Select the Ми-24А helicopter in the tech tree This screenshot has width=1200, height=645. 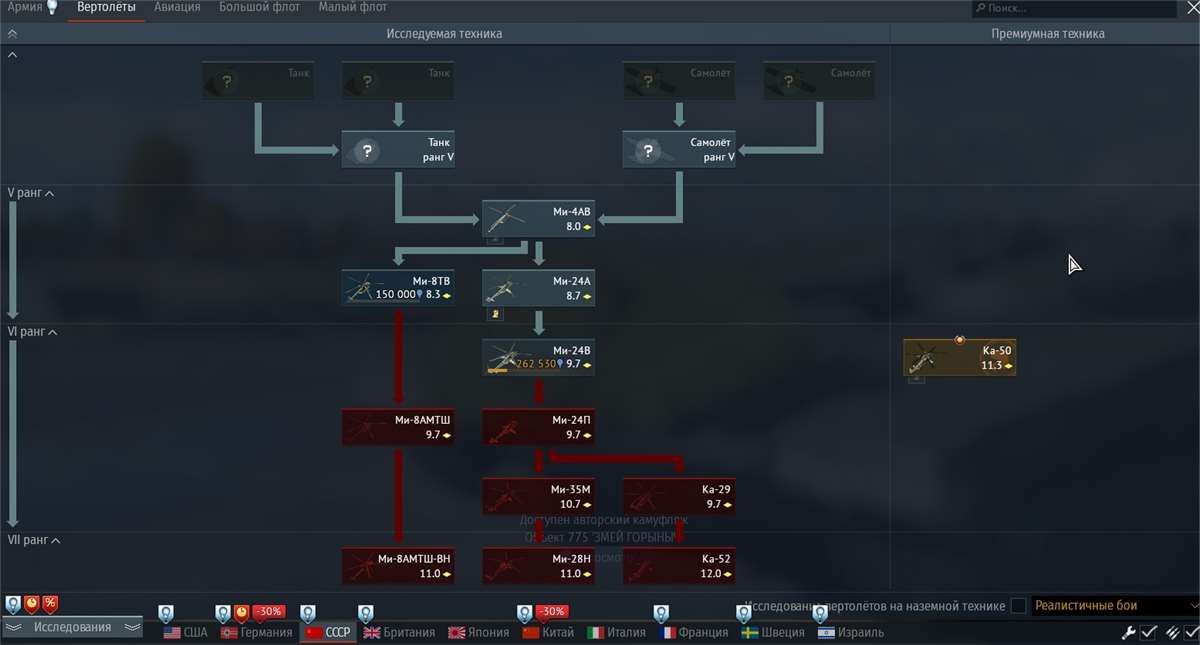[x=538, y=287]
